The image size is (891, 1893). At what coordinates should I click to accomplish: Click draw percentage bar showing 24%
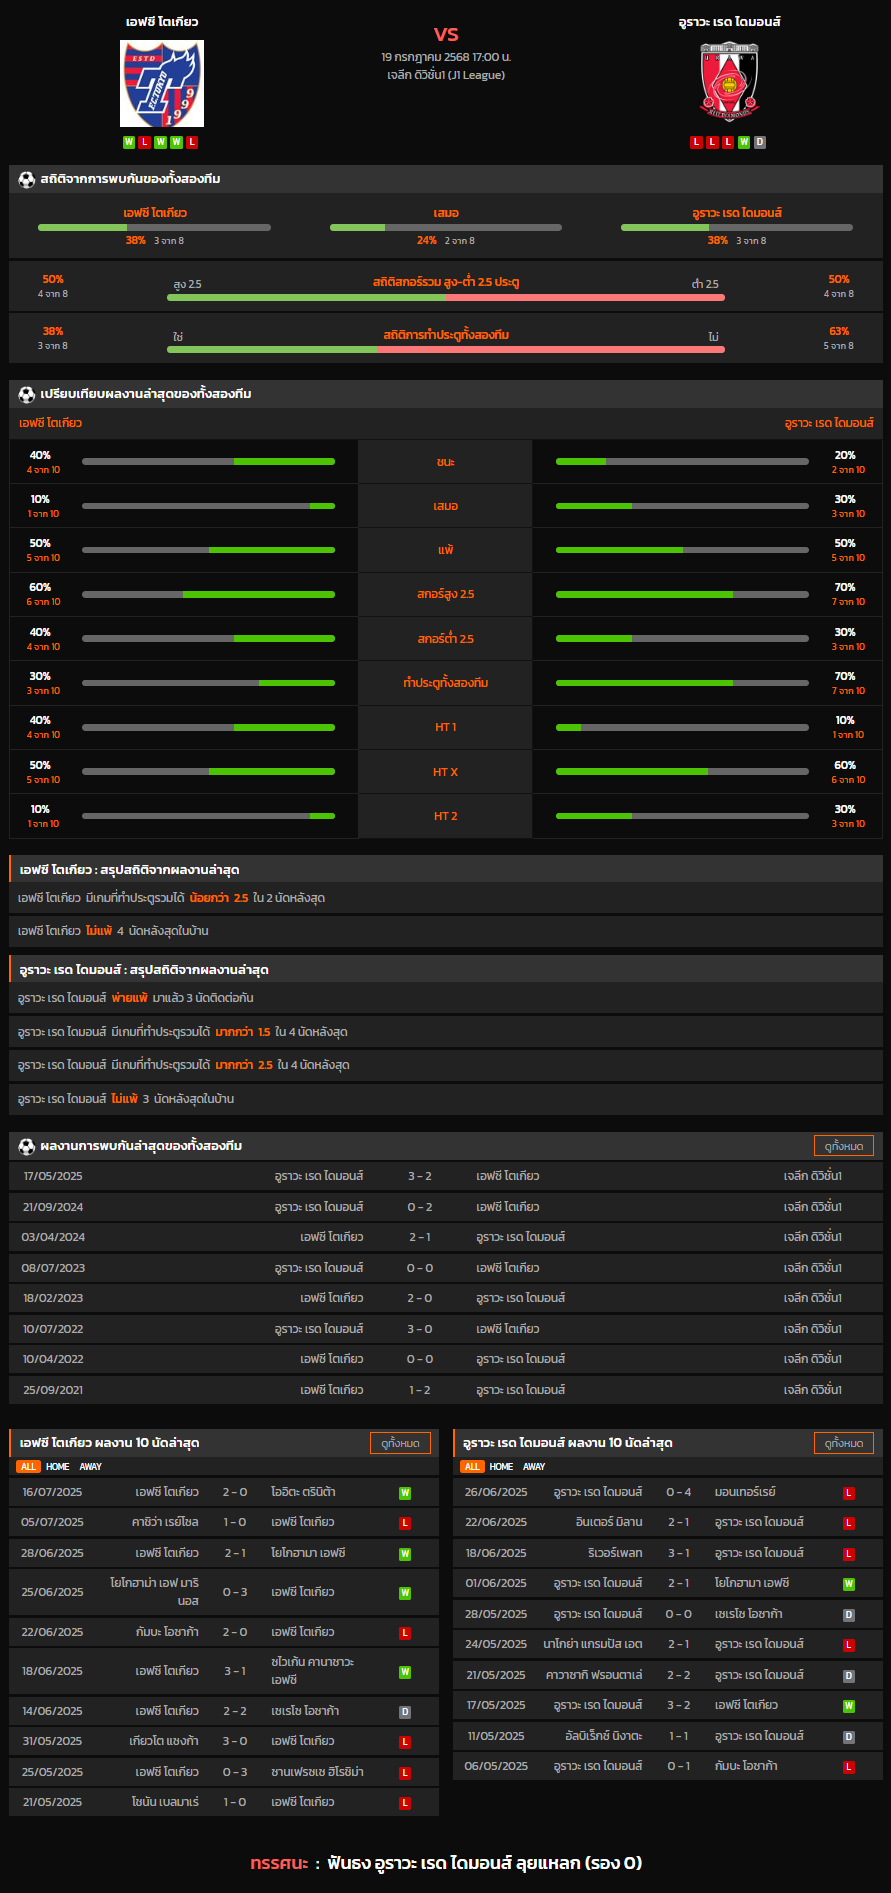coord(446,228)
